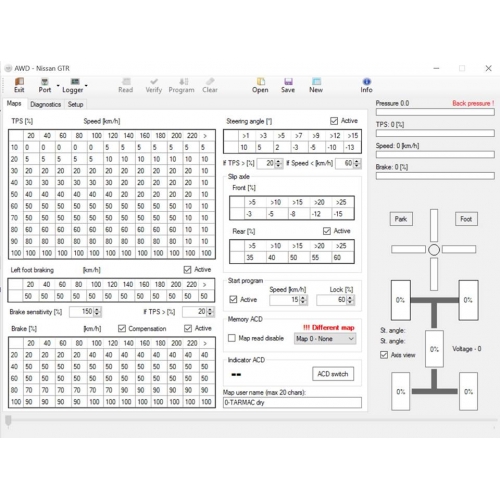
Task: Select Rear slip >15 value 50
Action: click(299, 258)
